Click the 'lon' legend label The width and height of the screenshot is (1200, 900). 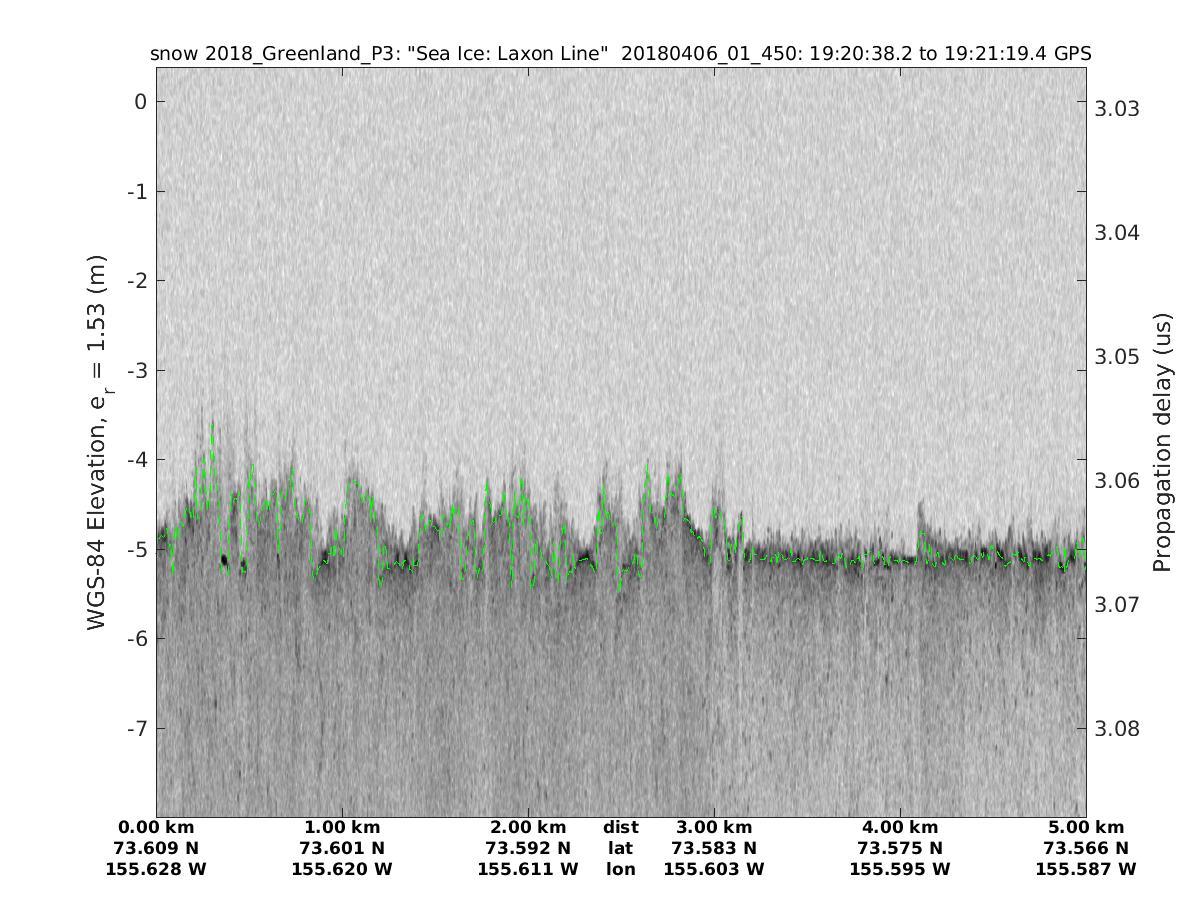(620, 870)
